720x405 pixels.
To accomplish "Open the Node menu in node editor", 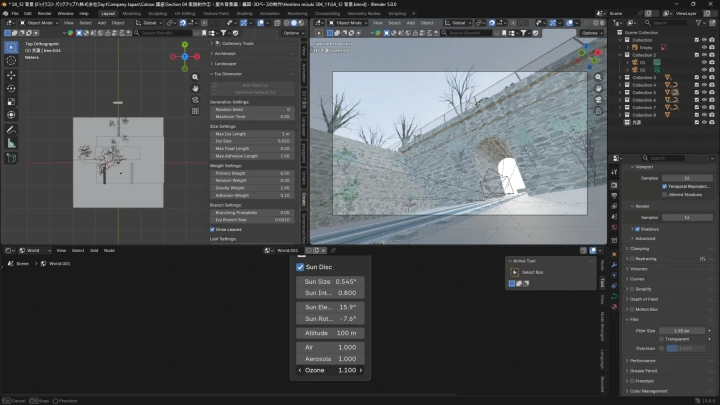I will click(x=109, y=250).
